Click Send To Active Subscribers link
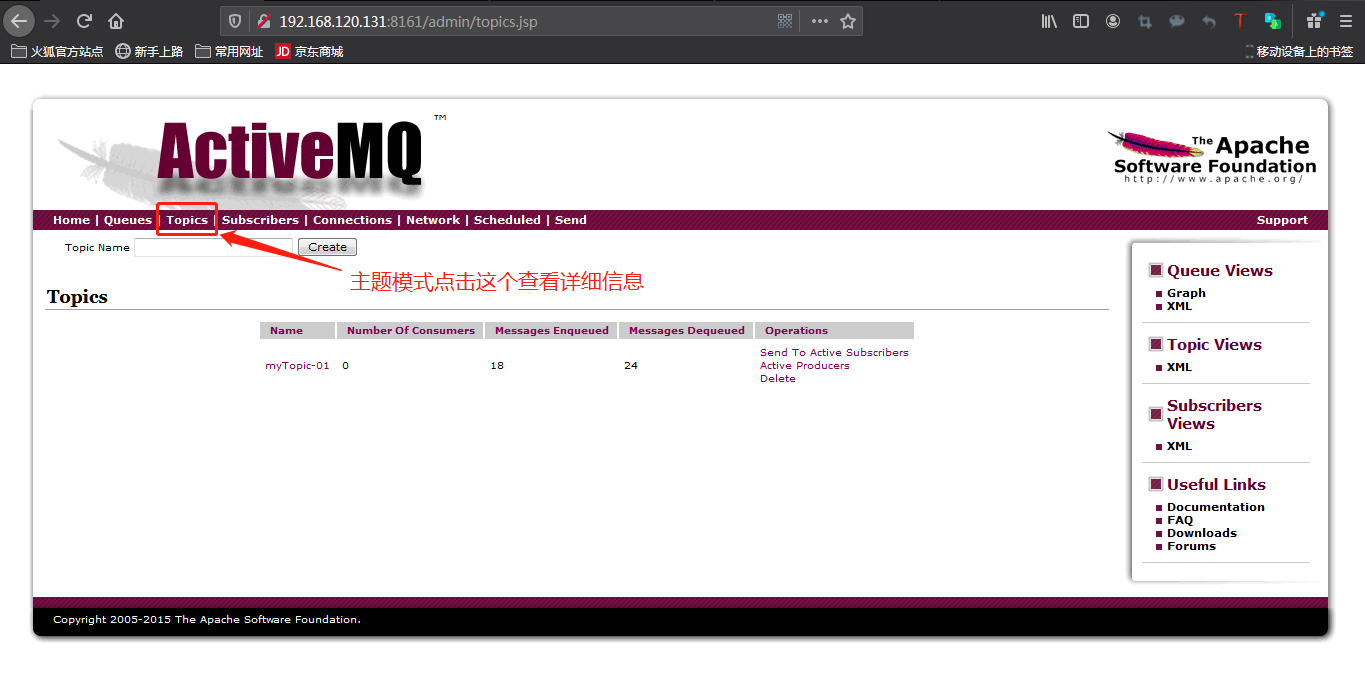 (x=834, y=352)
